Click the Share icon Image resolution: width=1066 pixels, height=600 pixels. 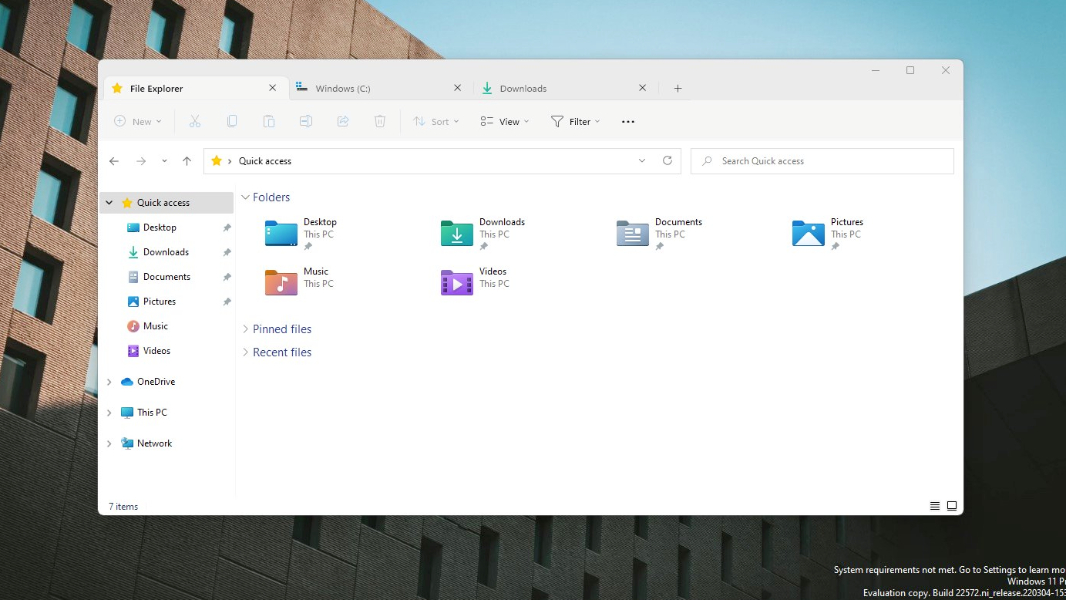pyautogui.click(x=342, y=121)
